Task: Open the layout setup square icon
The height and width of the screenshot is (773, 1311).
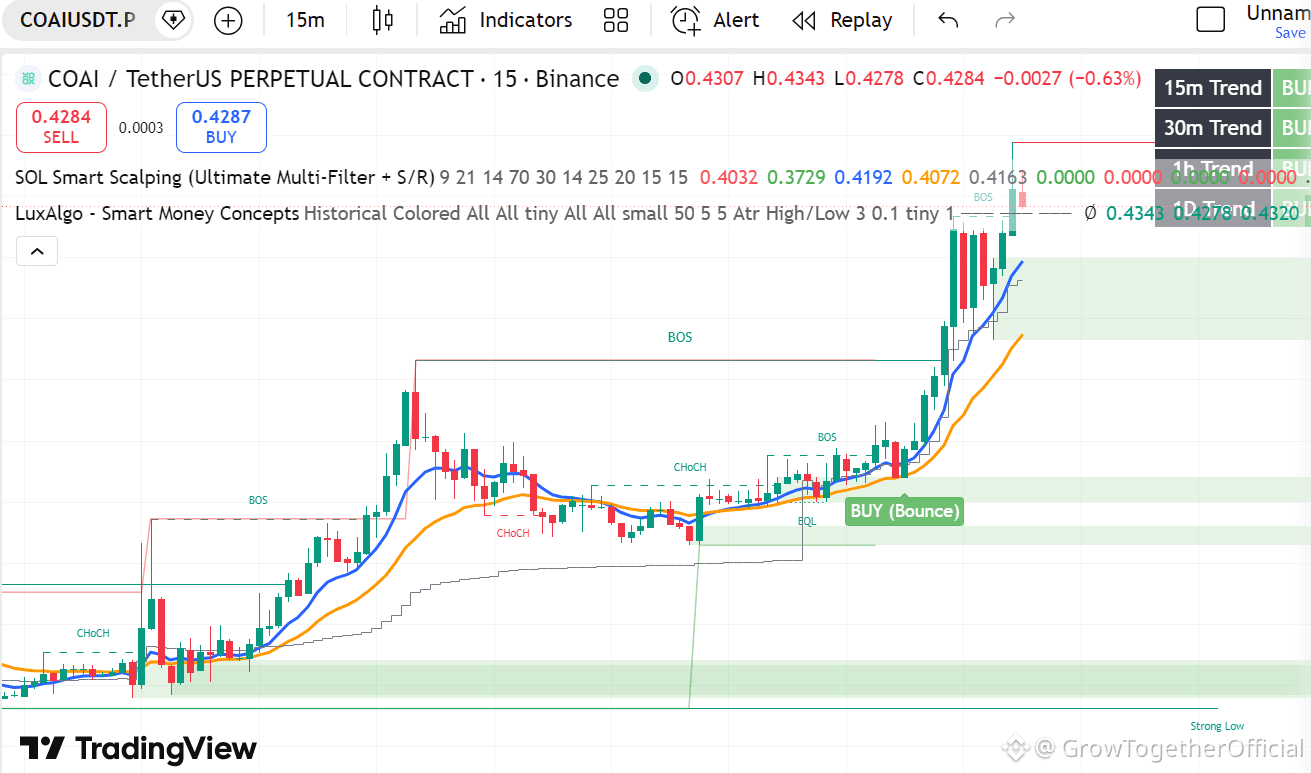Action: point(1211,19)
